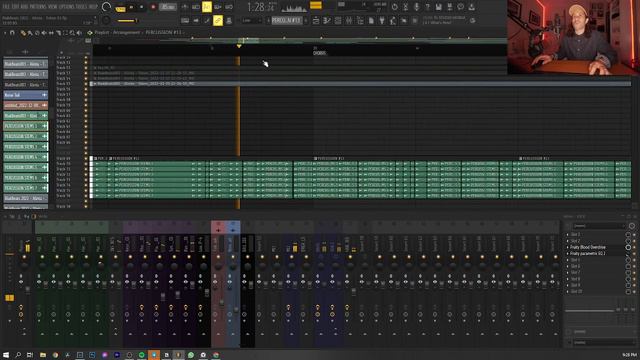Open the Mixer icon in toolbar
The width and height of the screenshot is (640, 360).
pyautogui.click(x=349, y=20)
